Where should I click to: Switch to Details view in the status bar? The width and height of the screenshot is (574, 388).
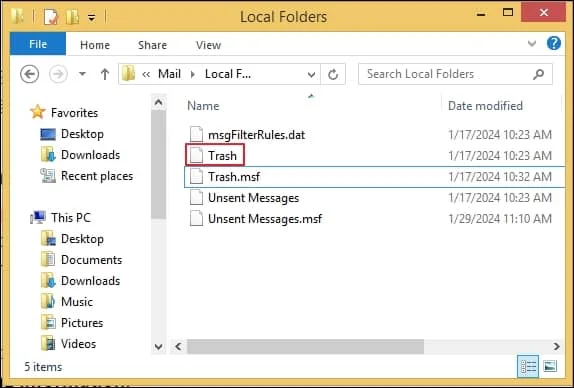(528, 366)
